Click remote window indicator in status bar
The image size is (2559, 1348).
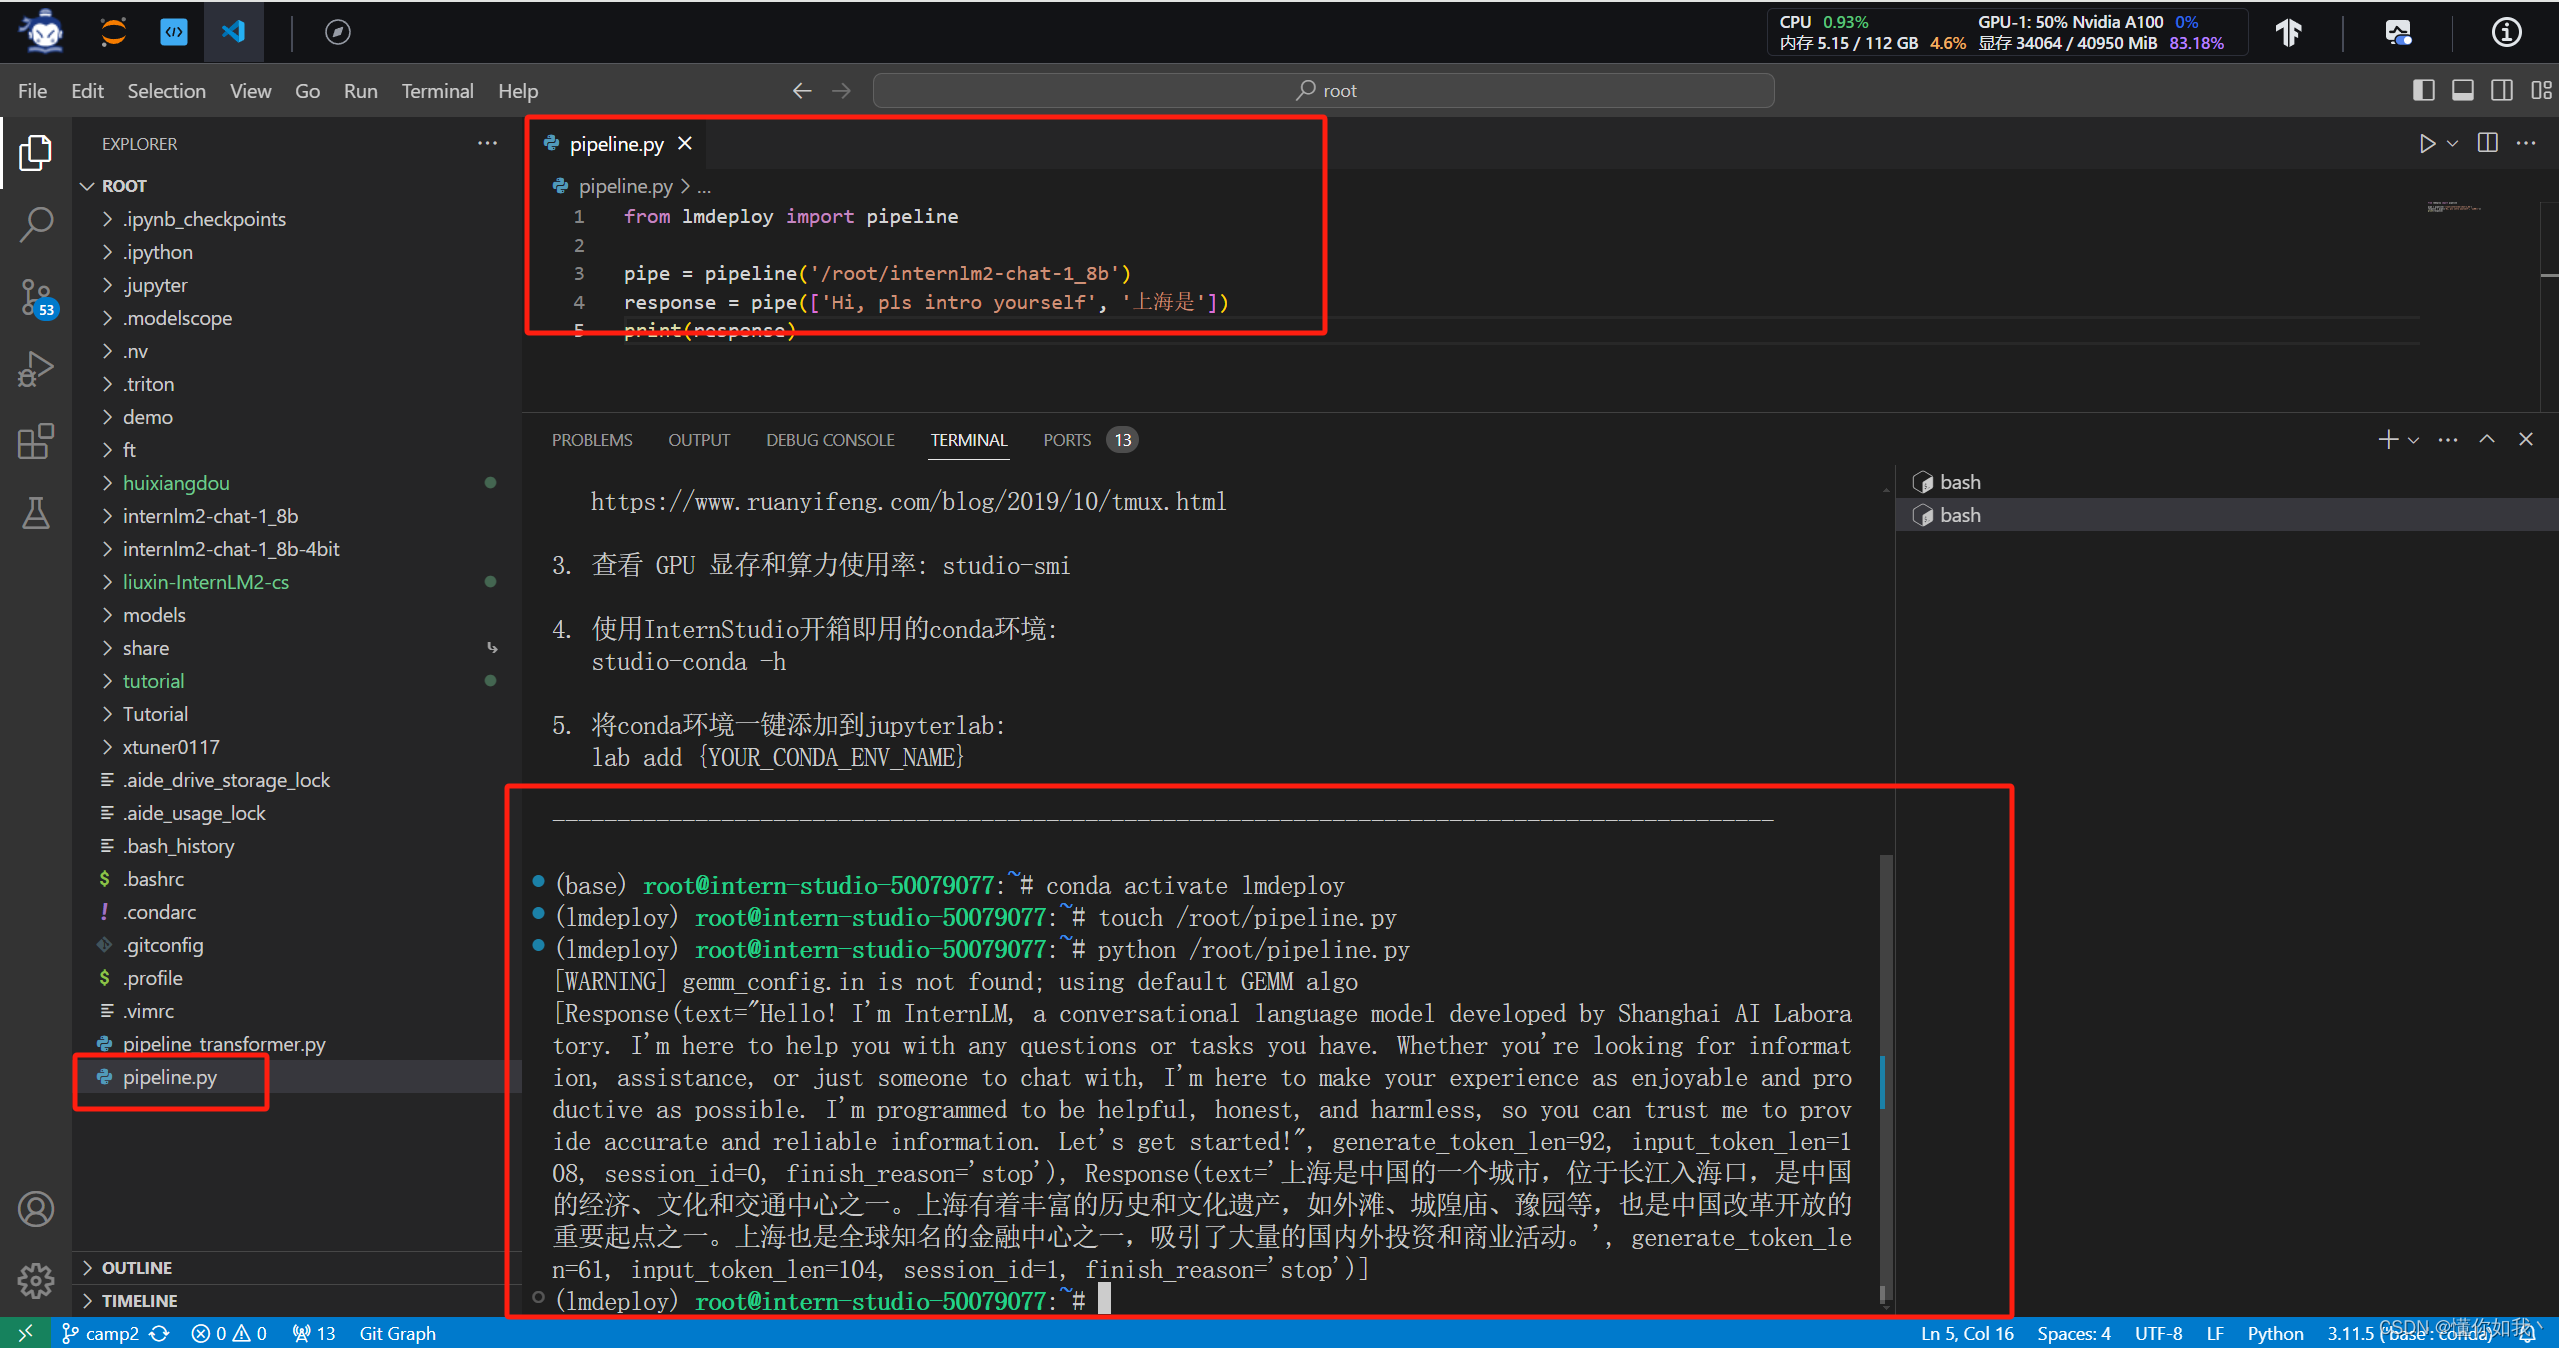(x=25, y=1333)
